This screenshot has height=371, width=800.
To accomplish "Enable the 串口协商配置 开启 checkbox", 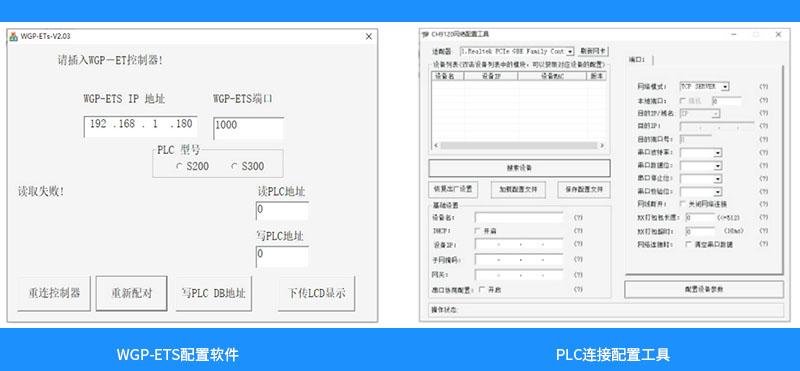I will click(482, 289).
